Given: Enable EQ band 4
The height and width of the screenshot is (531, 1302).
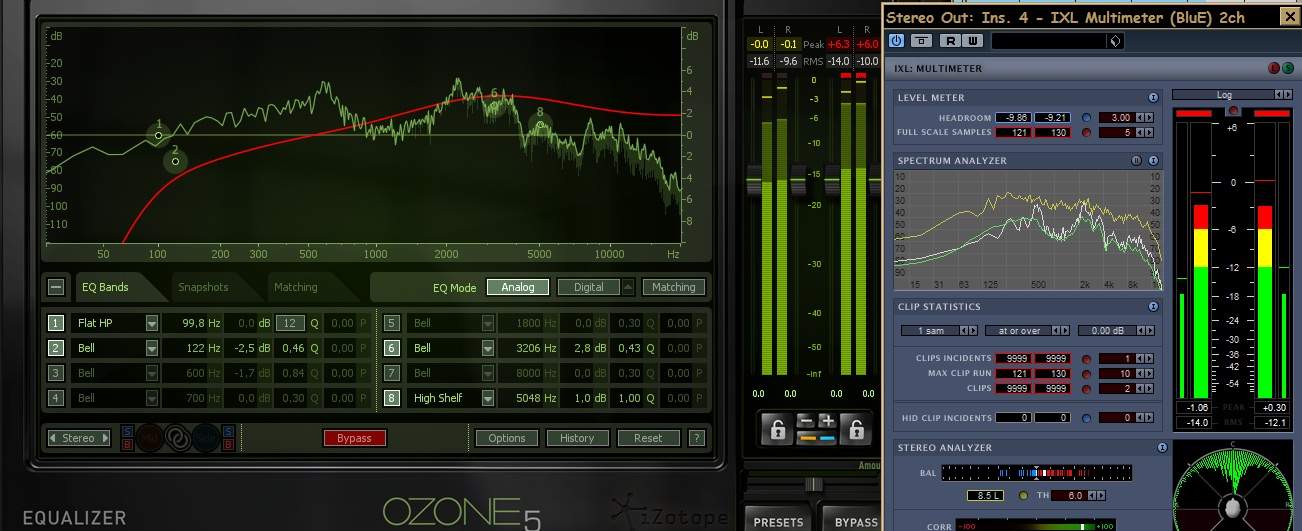Looking at the screenshot, I should tap(56, 398).
